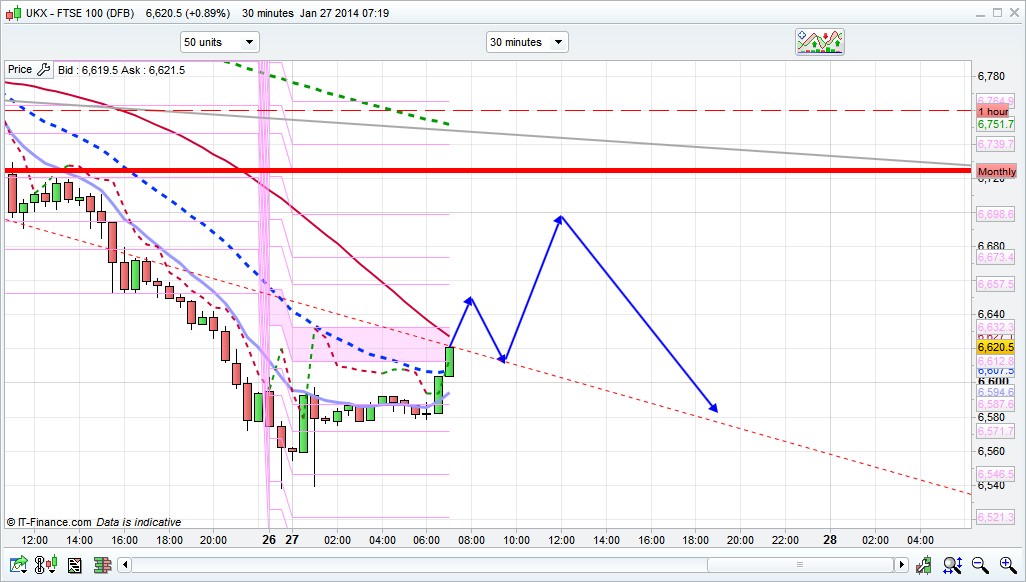
Task: Open Price settings wrench icon
Action: pos(43,70)
